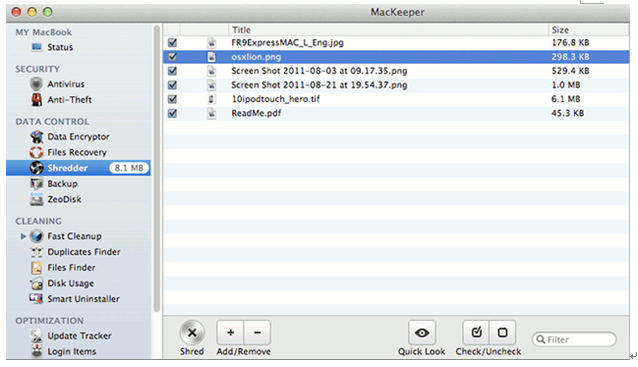Open the Update Tracker icon
The height and width of the screenshot is (367, 638).
pos(36,336)
